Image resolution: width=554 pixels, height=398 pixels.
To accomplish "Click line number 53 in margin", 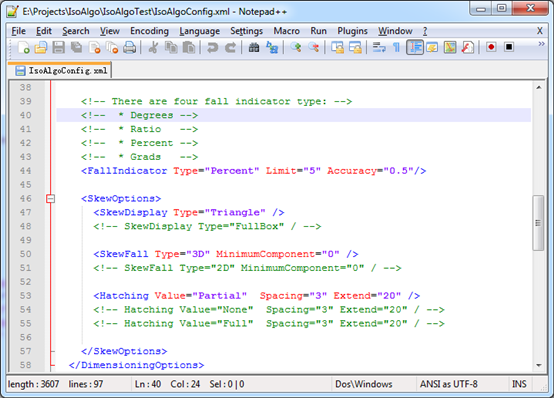I will click(25, 295).
